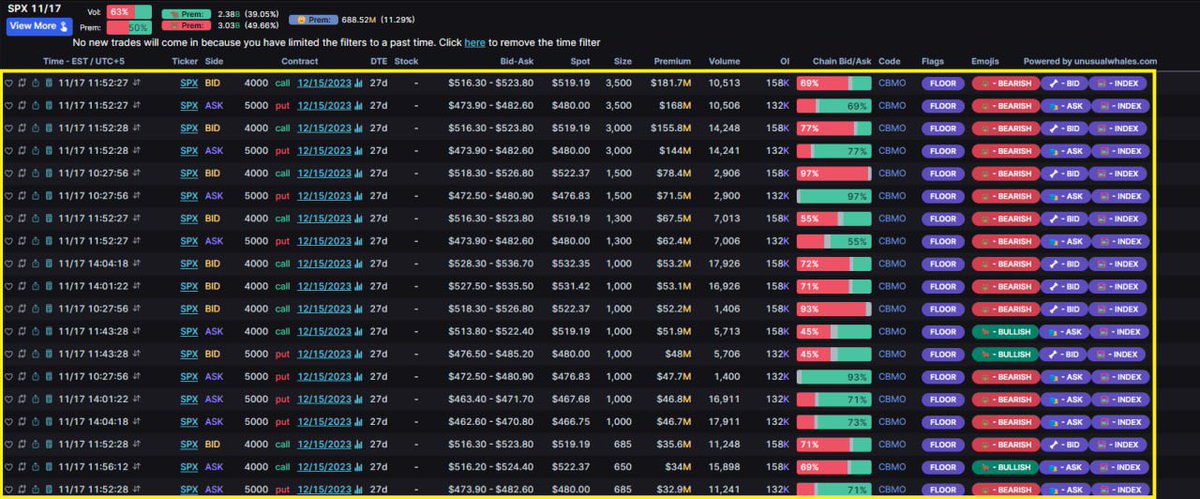
Task: Click the 14:01:22 timestamp in $53.1M row
Action: tap(93, 286)
